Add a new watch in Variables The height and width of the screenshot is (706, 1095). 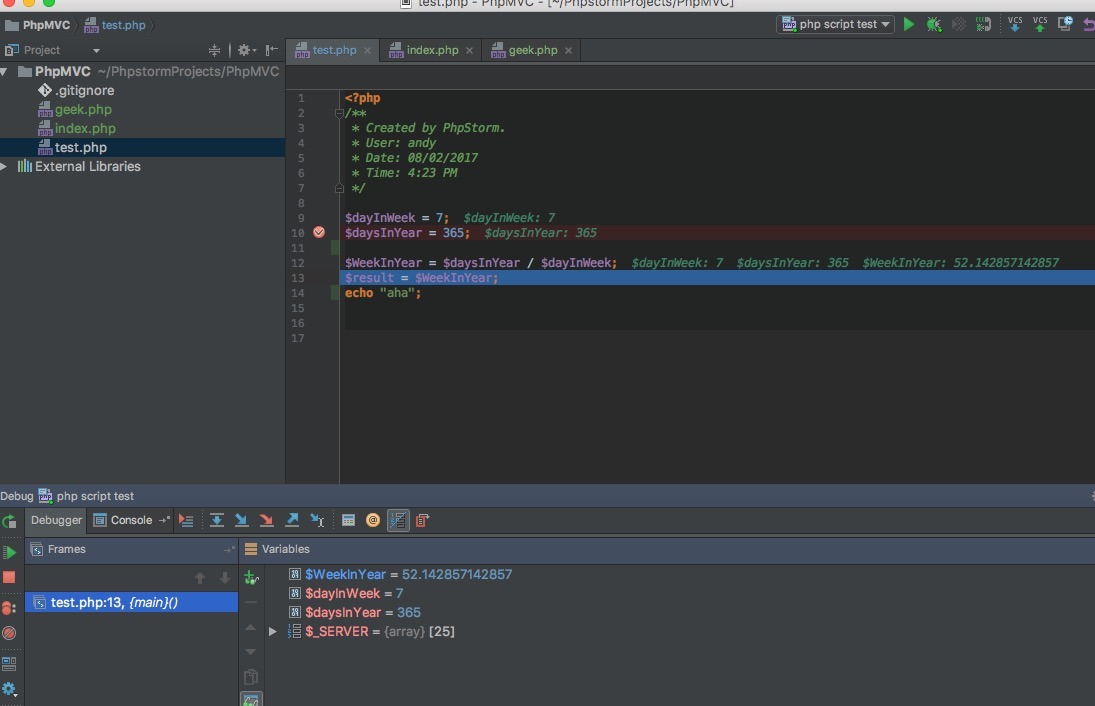pos(251,578)
